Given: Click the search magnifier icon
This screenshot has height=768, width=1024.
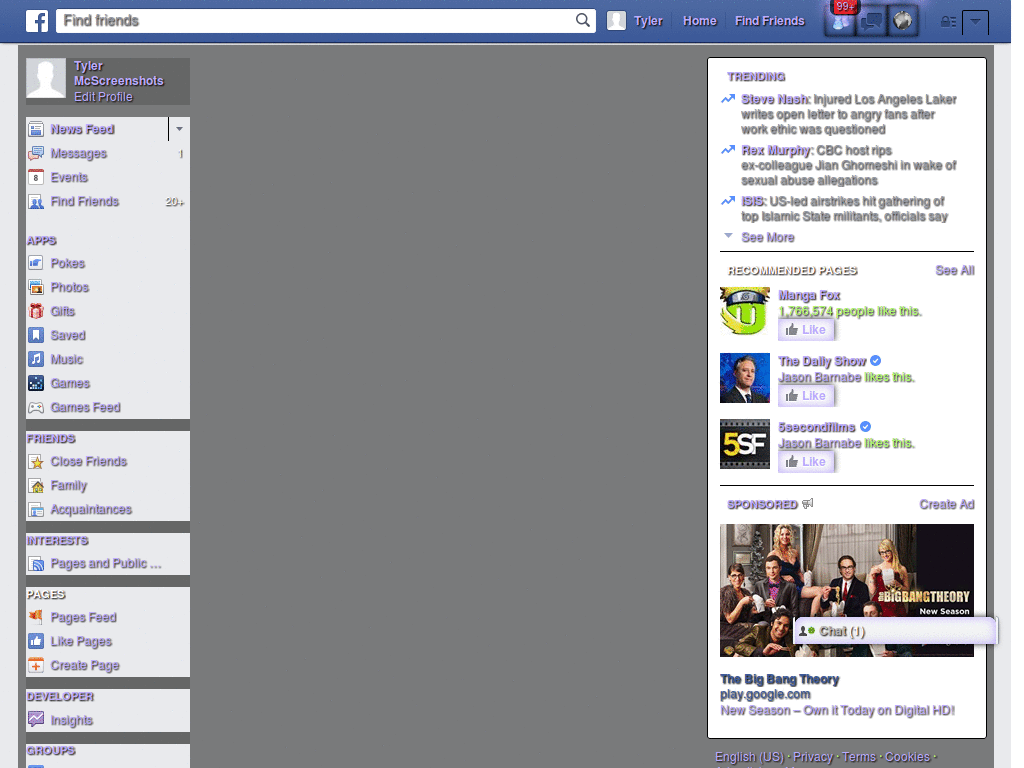Looking at the screenshot, I should point(583,20).
